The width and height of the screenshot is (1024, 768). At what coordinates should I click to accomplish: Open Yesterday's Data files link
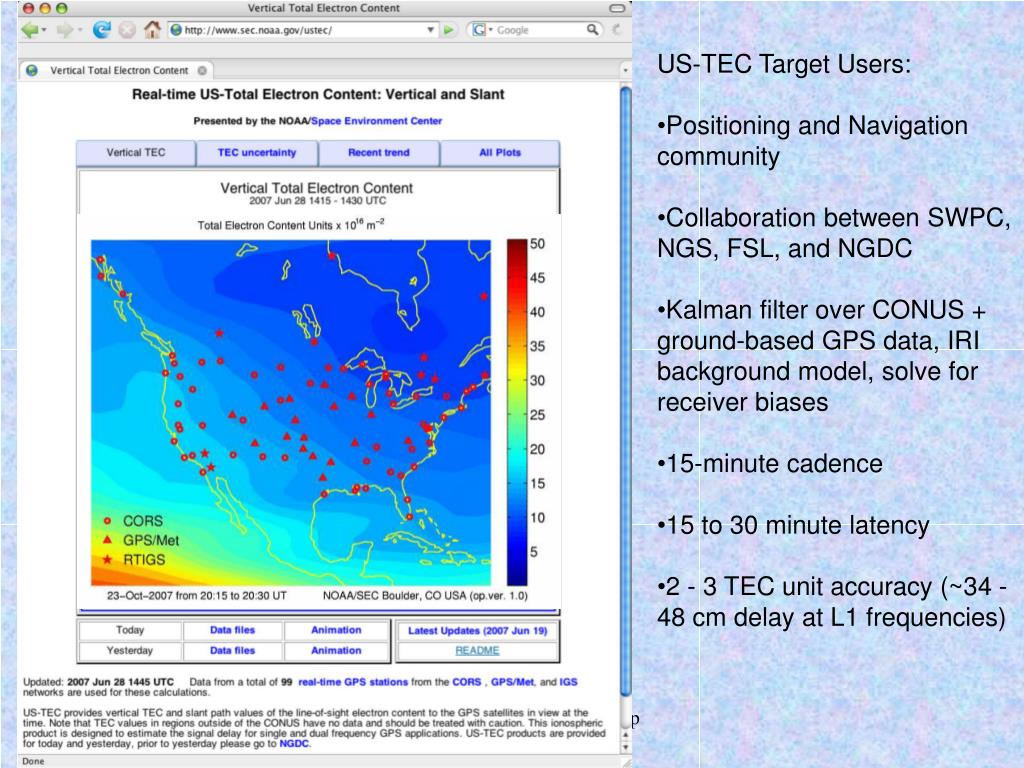[x=232, y=650]
